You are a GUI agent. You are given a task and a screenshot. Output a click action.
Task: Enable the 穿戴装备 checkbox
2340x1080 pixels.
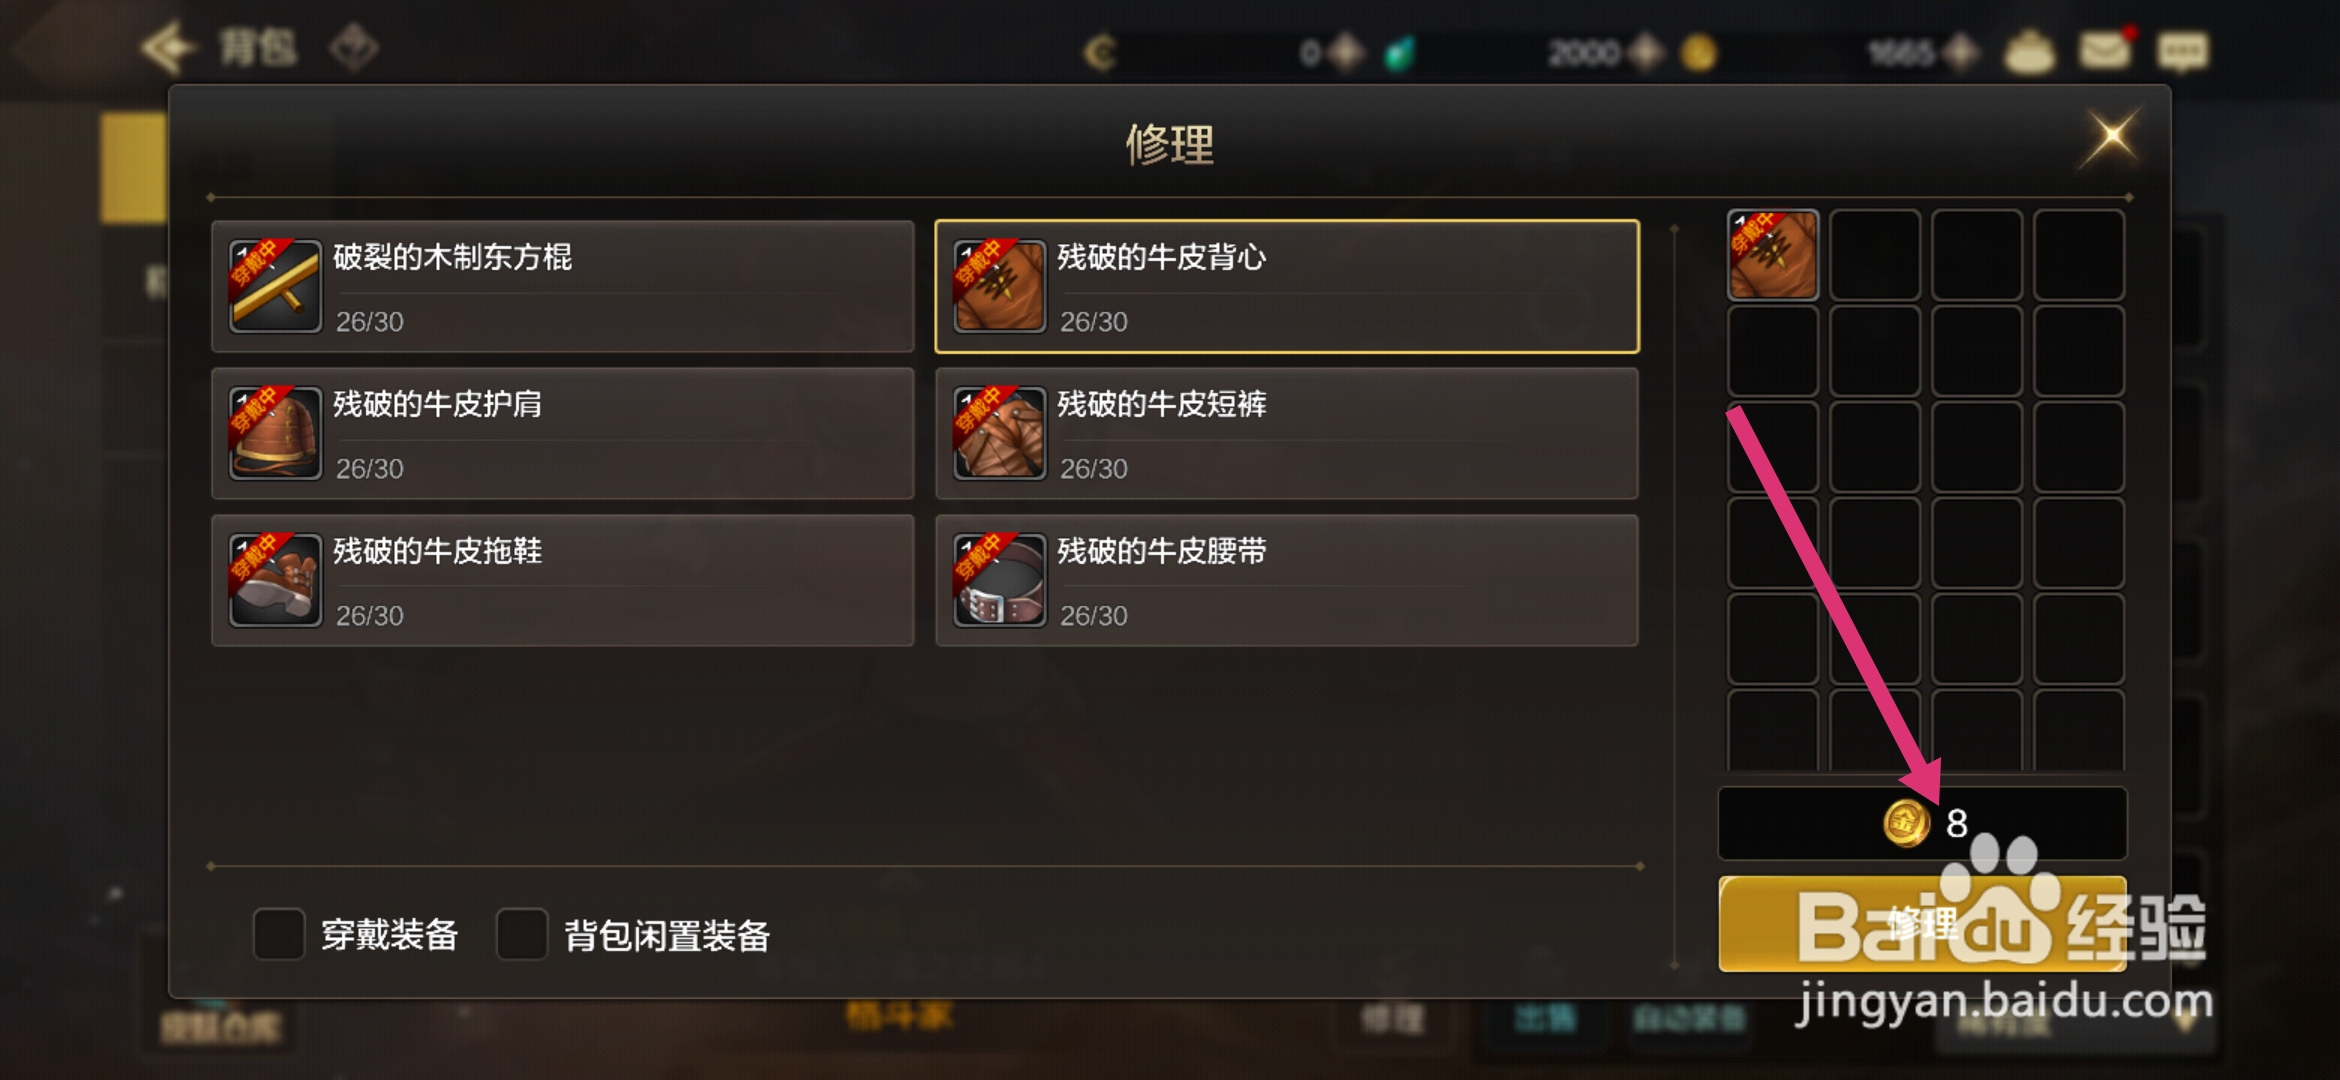pyautogui.click(x=279, y=934)
